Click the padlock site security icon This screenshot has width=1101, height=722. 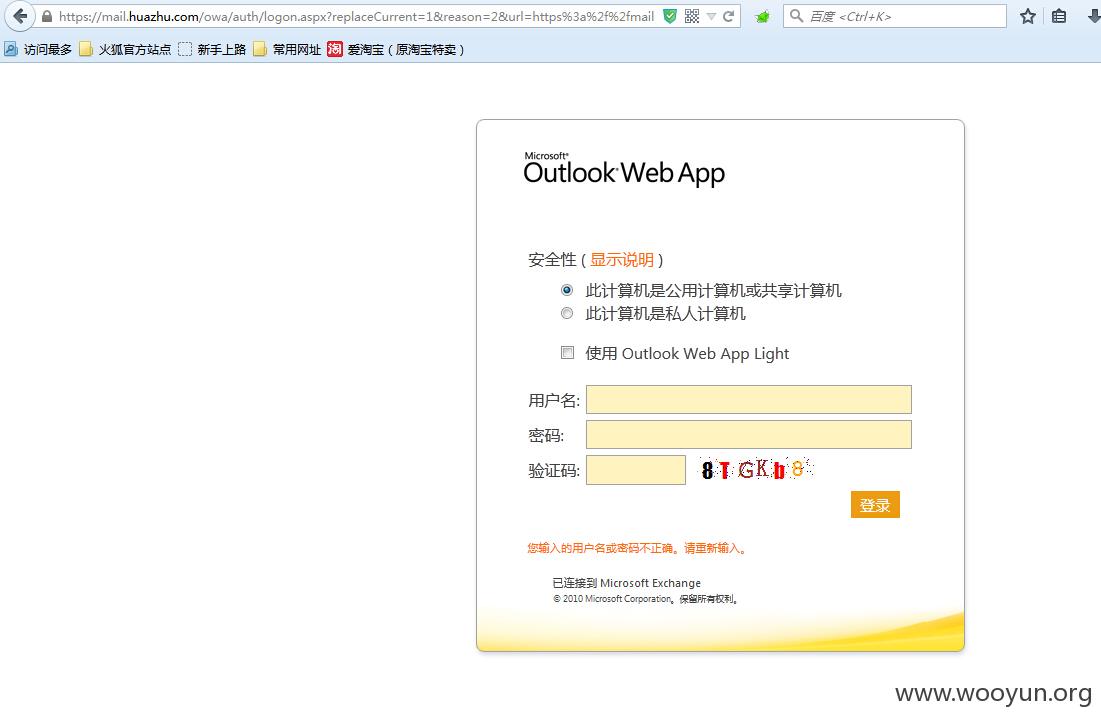click(x=47, y=16)
